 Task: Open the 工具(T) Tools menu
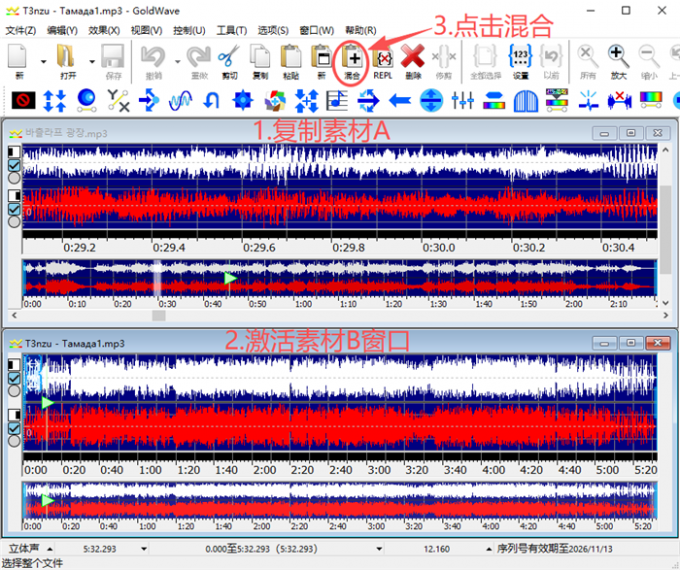pyautogui.click(x=232, y=31)
